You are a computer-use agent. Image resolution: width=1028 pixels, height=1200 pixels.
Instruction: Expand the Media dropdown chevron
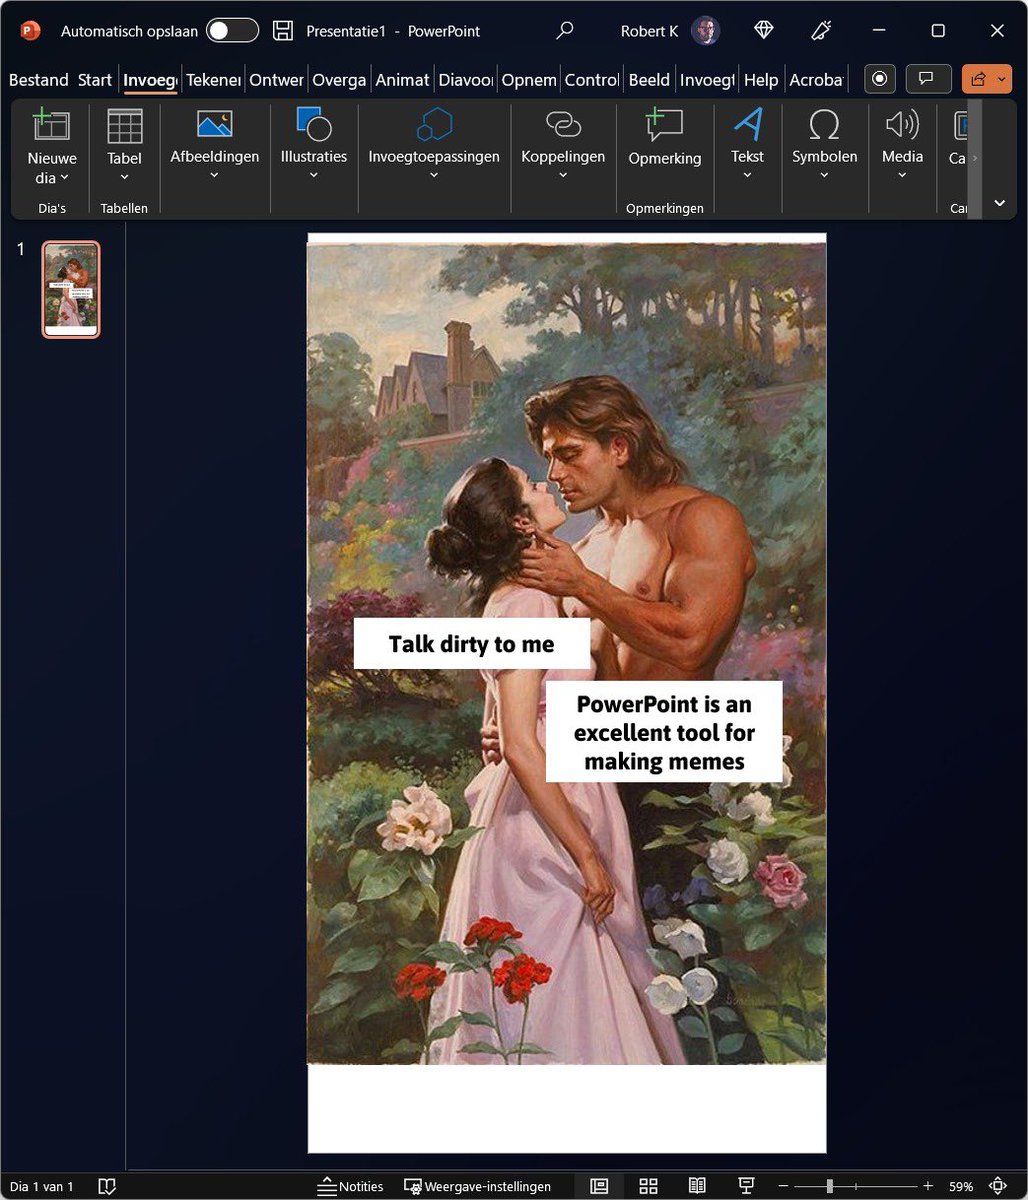click(x=902, y=176)
